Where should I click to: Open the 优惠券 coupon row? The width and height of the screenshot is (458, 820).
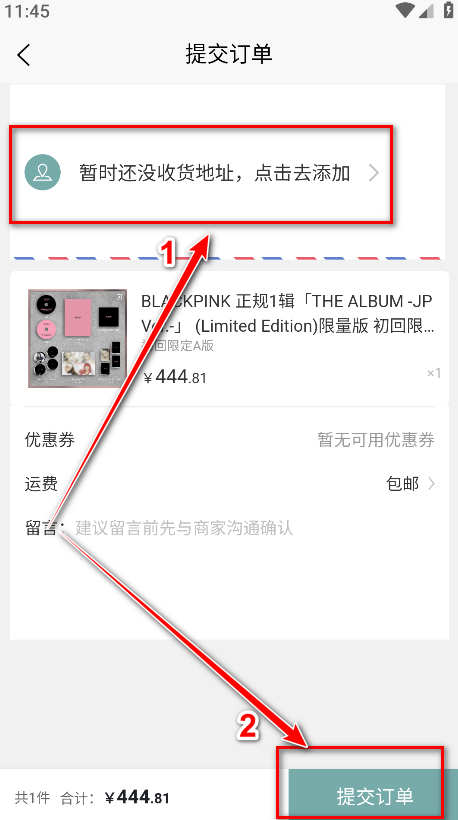229,440
